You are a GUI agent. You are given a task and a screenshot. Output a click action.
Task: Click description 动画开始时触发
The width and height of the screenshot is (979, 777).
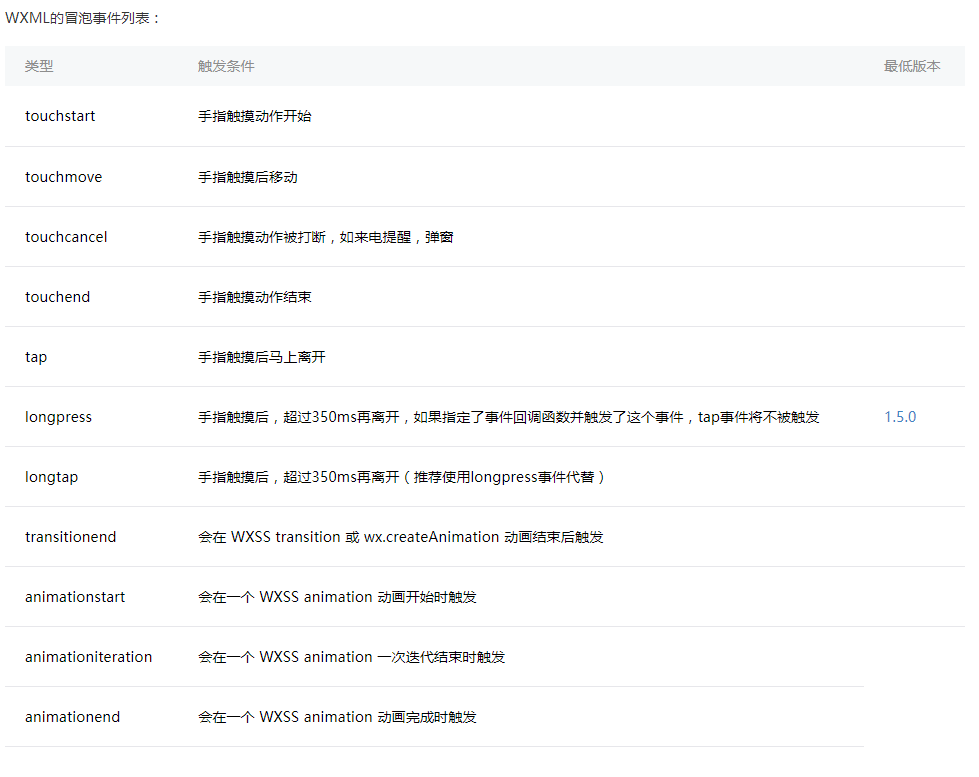tap(337, 596)
